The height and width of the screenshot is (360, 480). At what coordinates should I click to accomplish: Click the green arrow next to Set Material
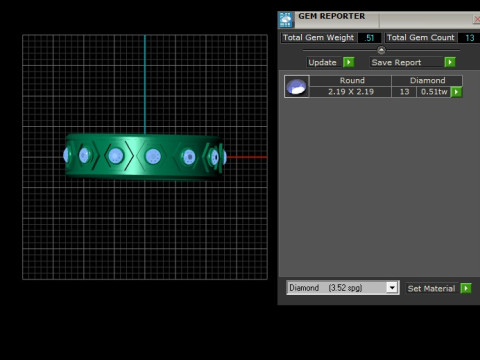click(466, 288)
